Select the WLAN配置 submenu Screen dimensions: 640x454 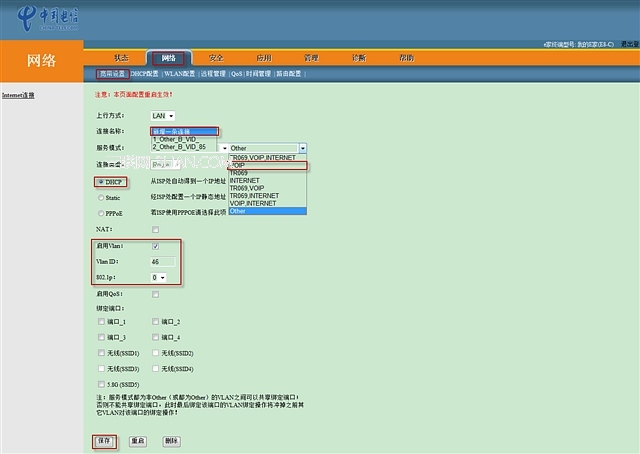click(x=180, y=74)
